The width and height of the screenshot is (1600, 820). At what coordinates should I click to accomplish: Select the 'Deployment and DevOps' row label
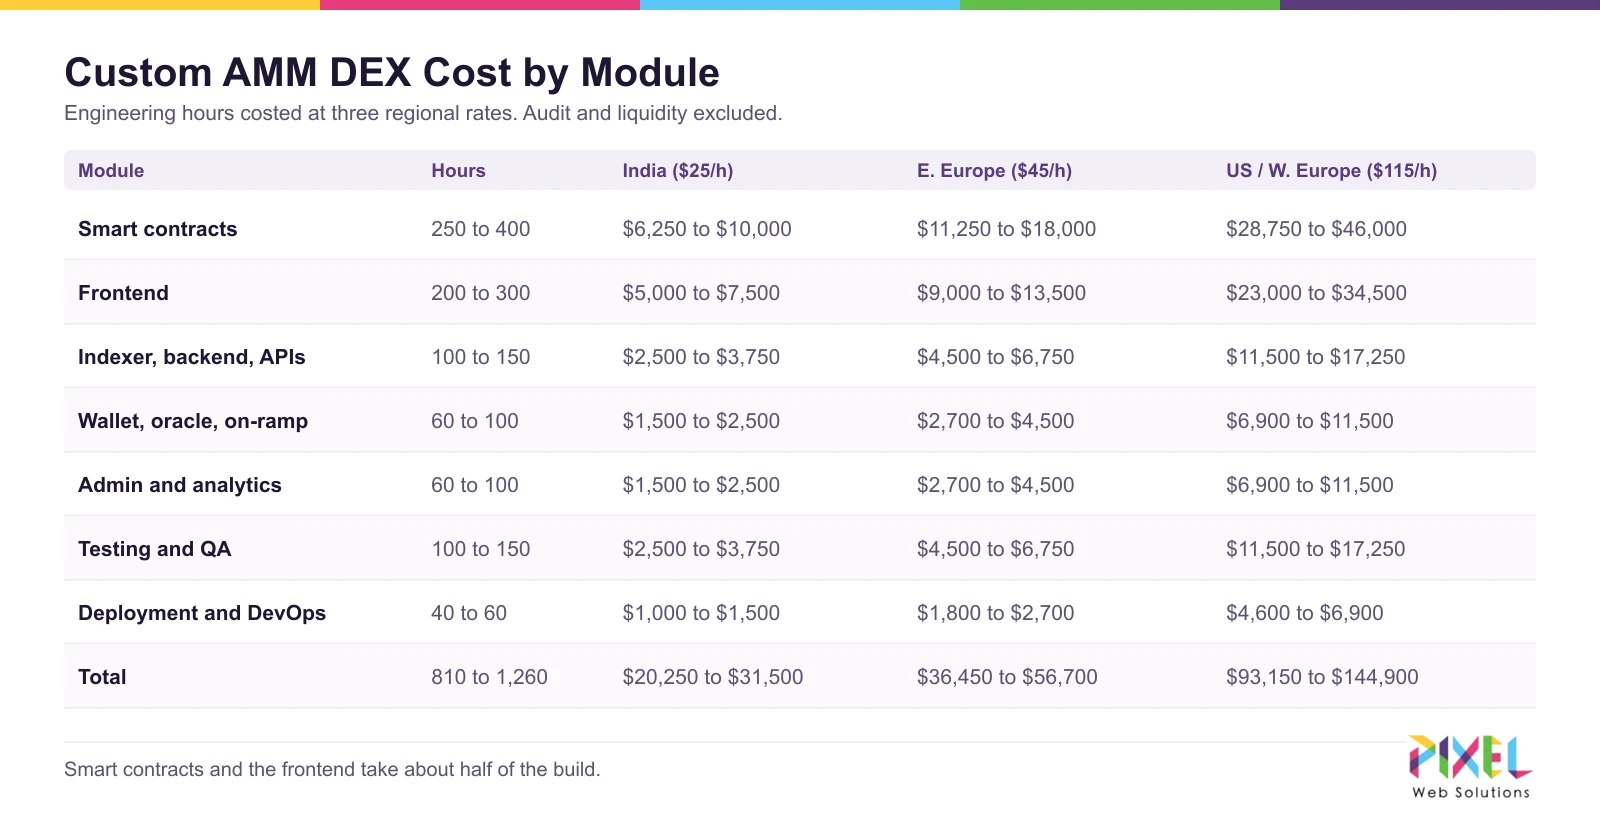click(x=202, y=613)
